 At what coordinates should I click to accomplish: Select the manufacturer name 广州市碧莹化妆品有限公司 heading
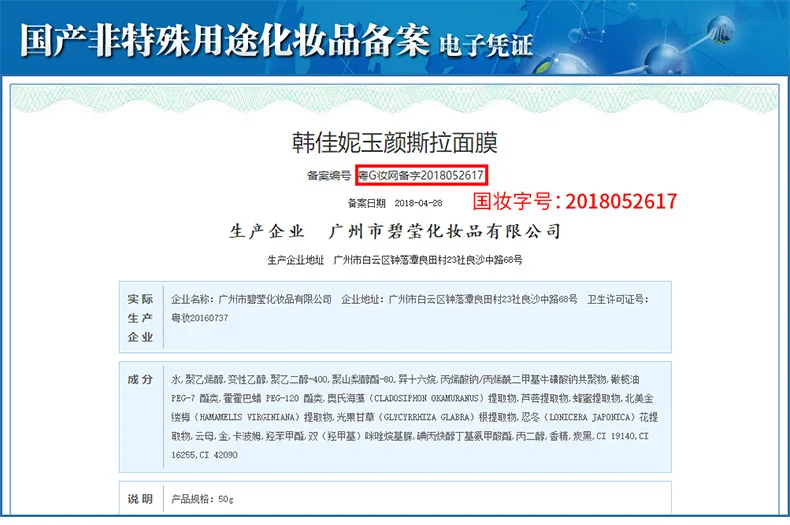(444, 231)
